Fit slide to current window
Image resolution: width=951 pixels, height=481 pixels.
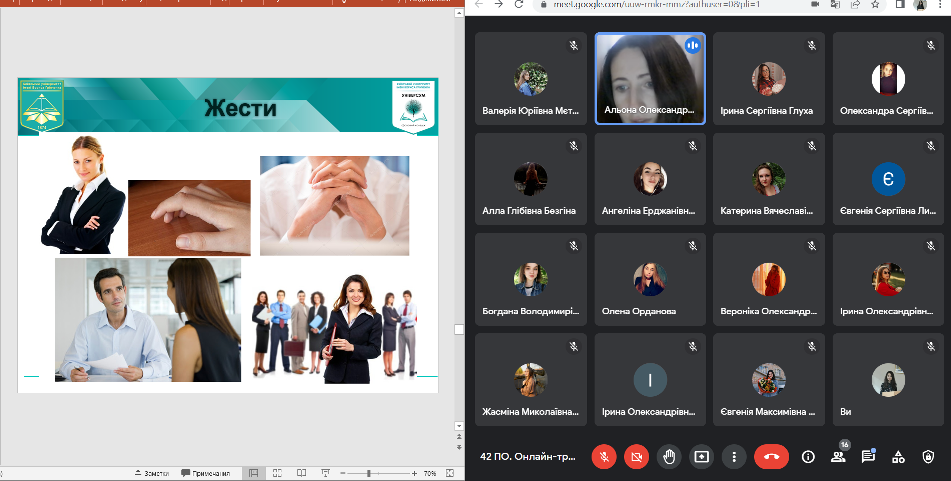tap(450, 473)
